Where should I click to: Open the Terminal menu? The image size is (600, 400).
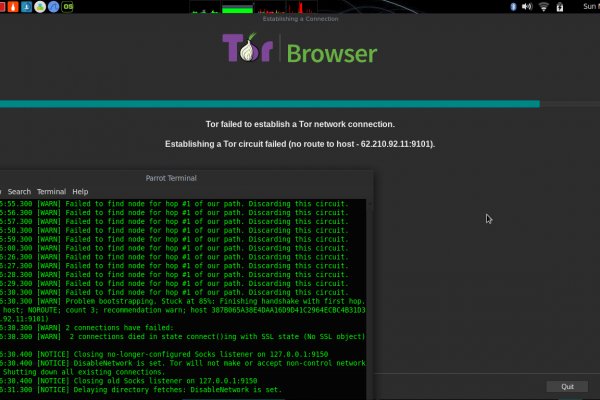click(x=51, y=191)
